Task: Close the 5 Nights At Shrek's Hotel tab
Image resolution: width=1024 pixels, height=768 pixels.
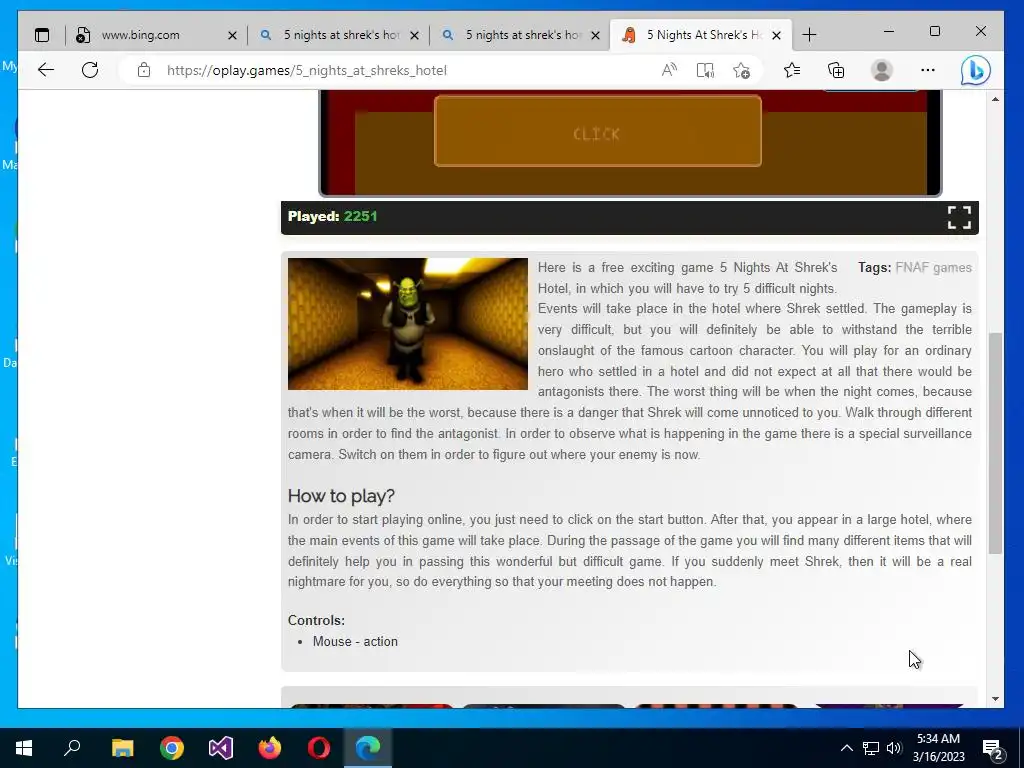Action: coord(776,35)
